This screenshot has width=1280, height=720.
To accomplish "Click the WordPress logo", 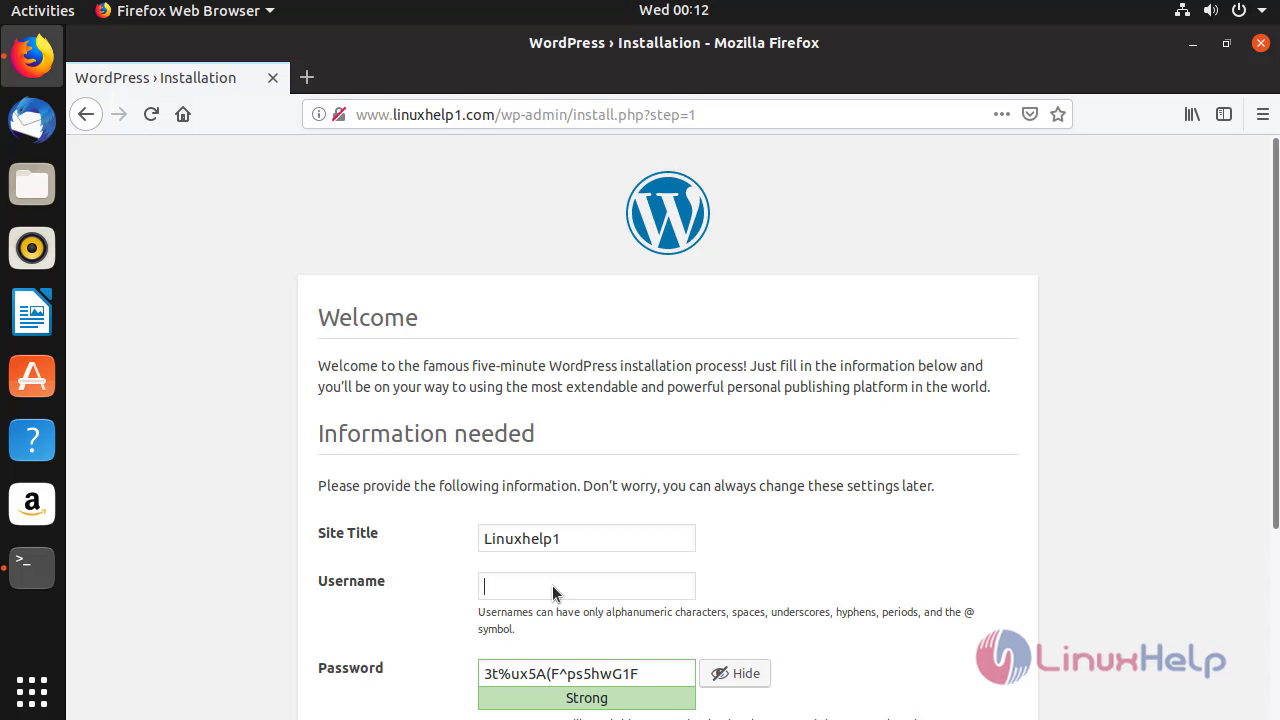I will (668, 213).
